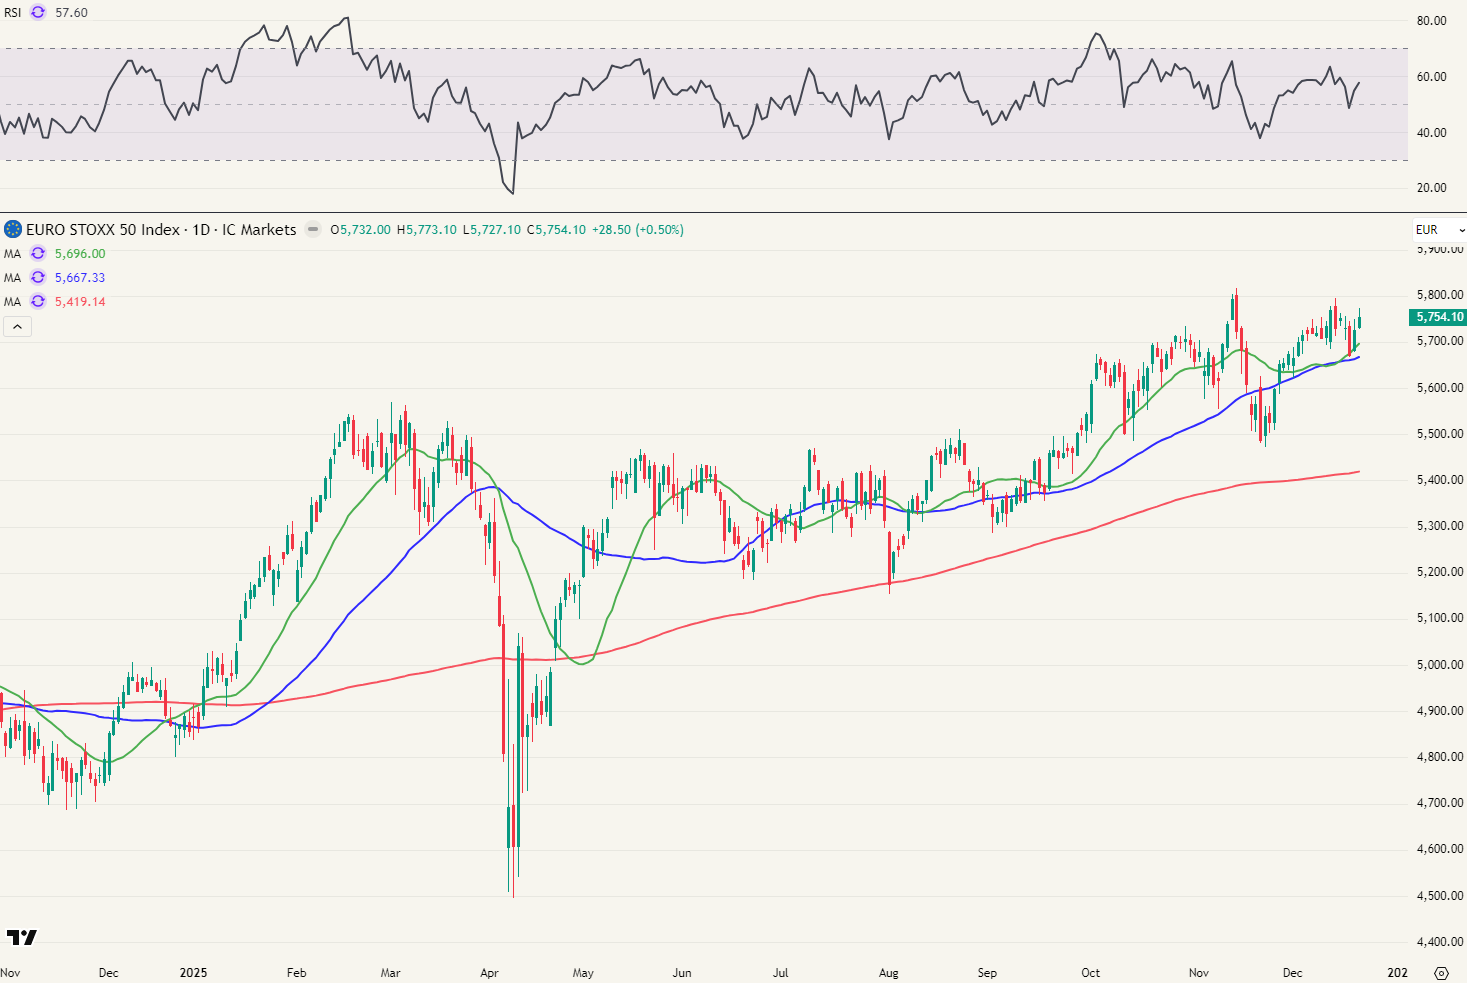
Task: Click the source icon next to red MA 5,419.14
Action: 37,301
